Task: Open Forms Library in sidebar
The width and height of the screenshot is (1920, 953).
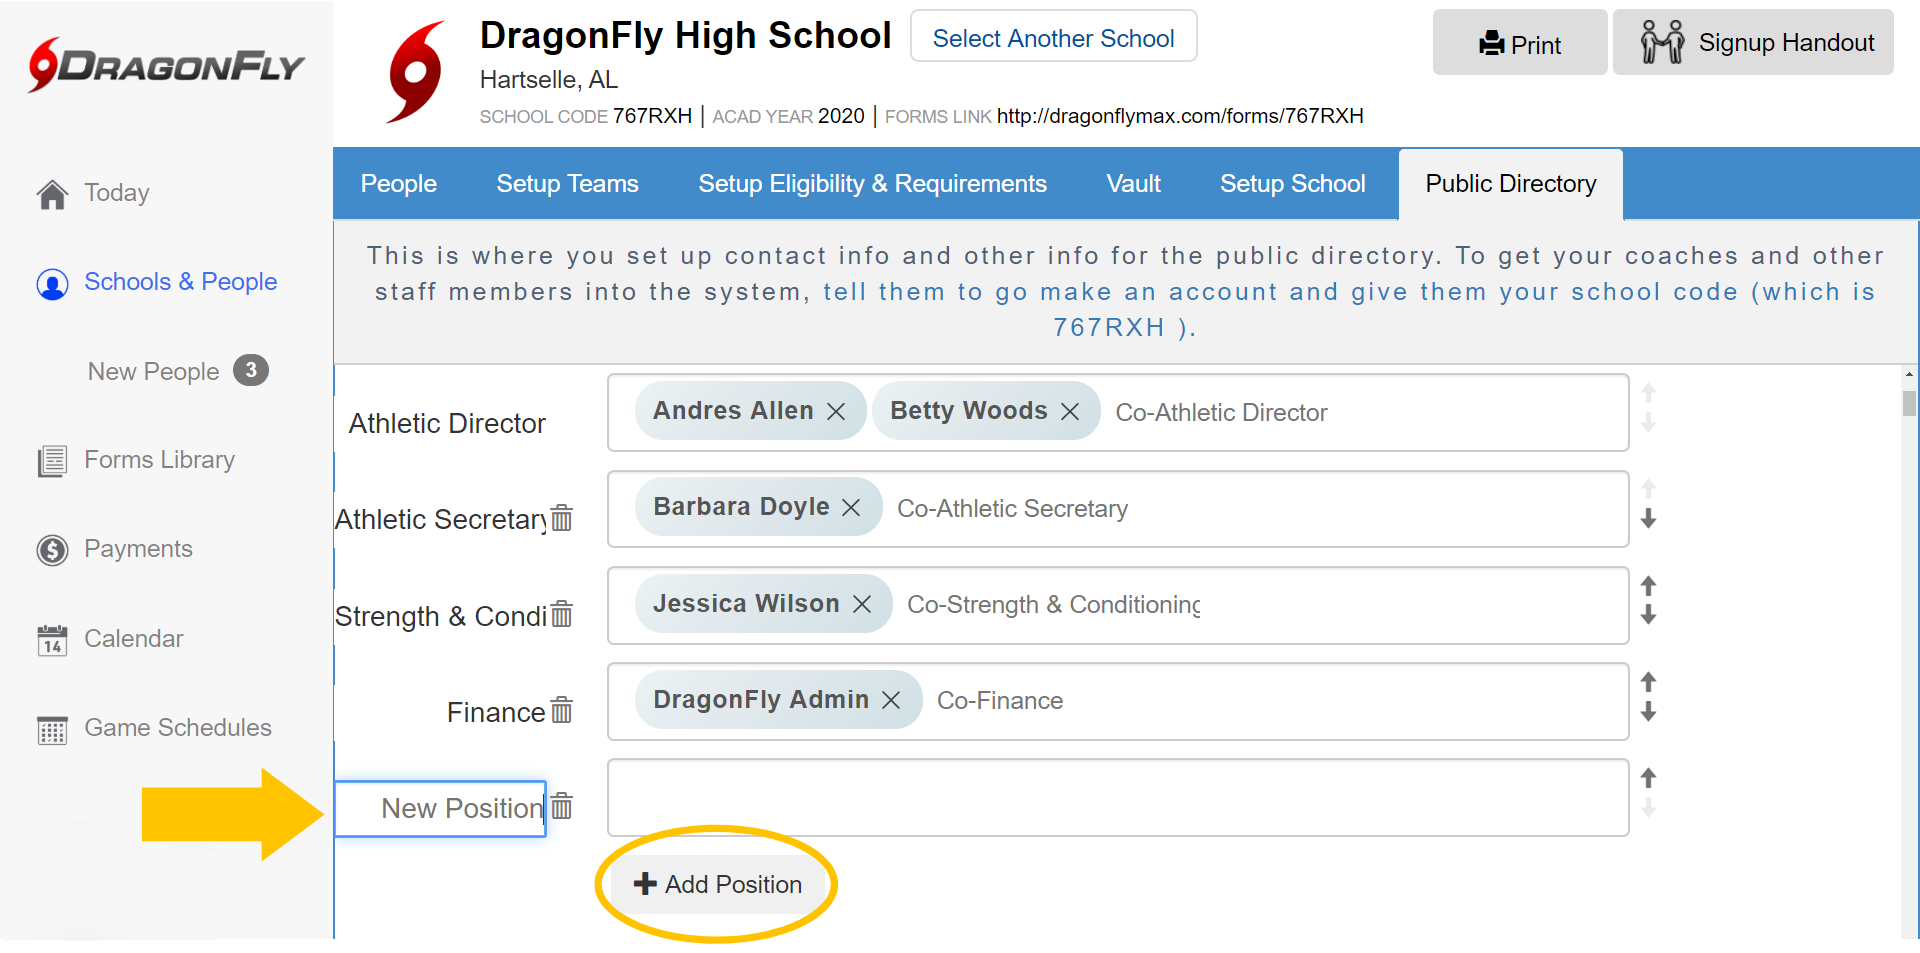Action: 159,460
